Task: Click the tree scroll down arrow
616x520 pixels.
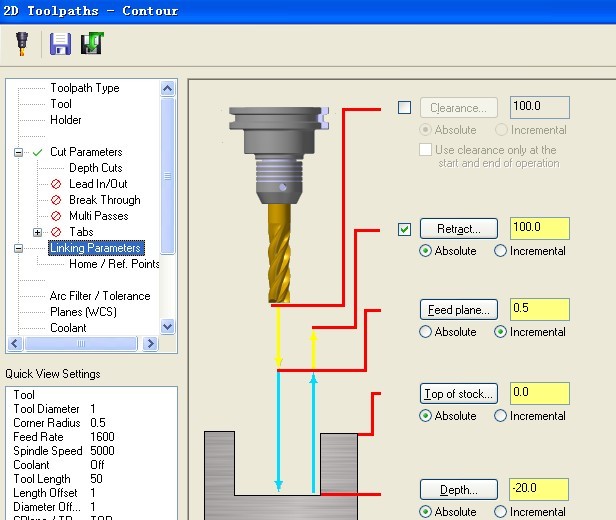Action: [168, 326]
